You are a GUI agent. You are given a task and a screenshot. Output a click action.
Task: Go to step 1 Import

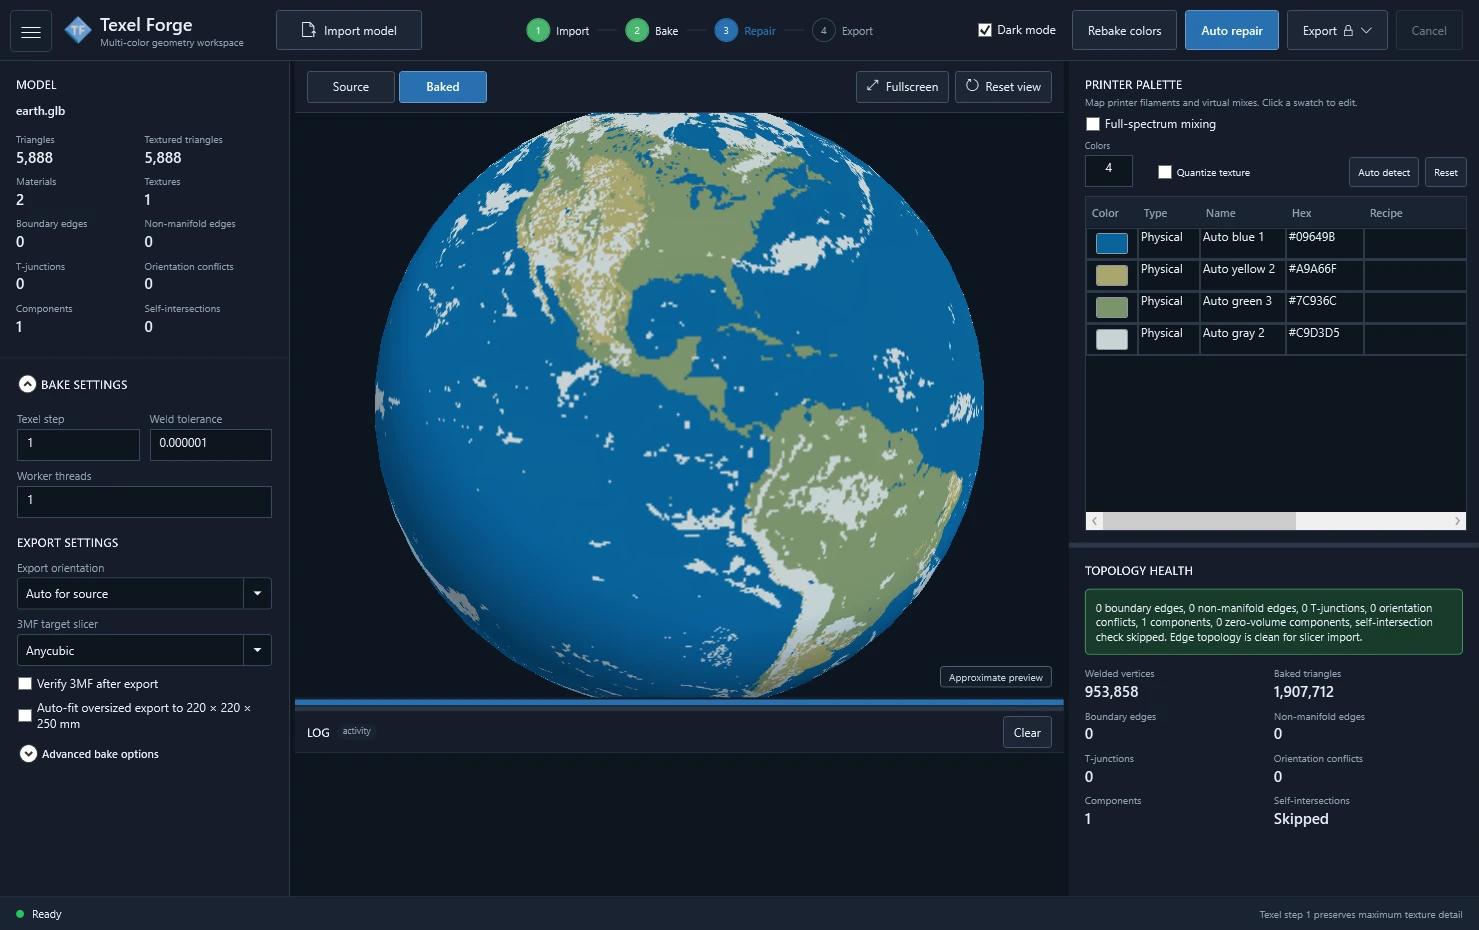(x=558, y=31)
